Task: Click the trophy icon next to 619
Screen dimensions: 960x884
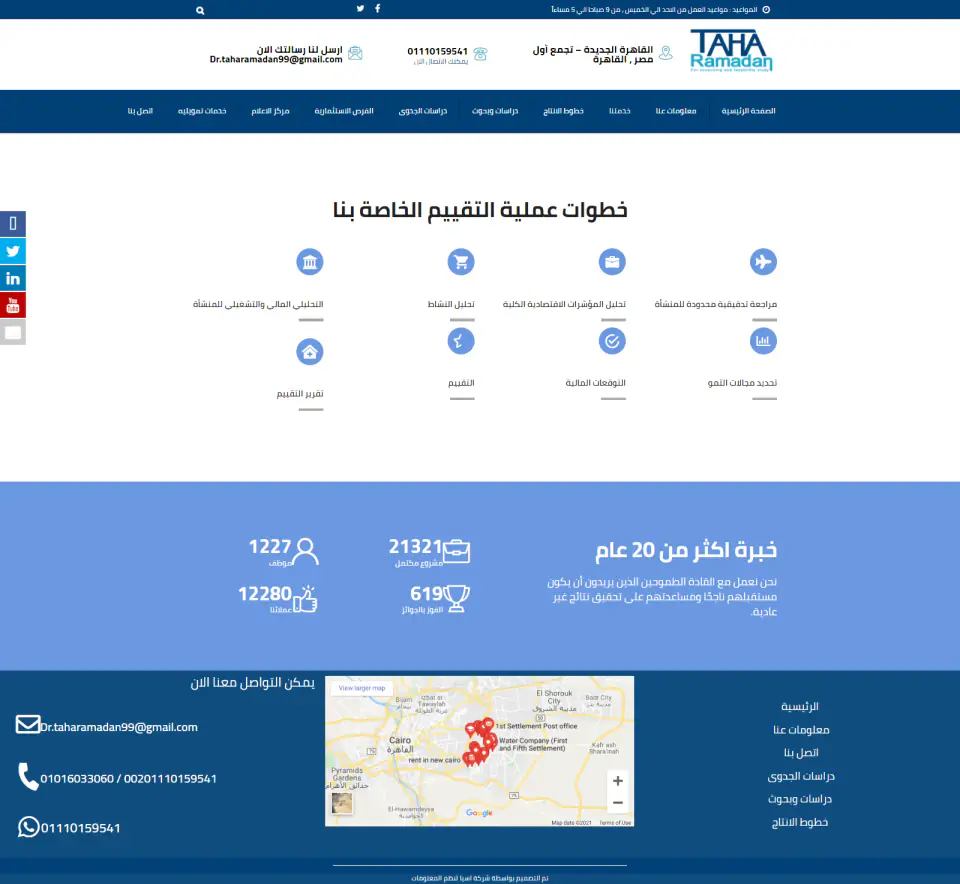Action: [x=457, y=598]
